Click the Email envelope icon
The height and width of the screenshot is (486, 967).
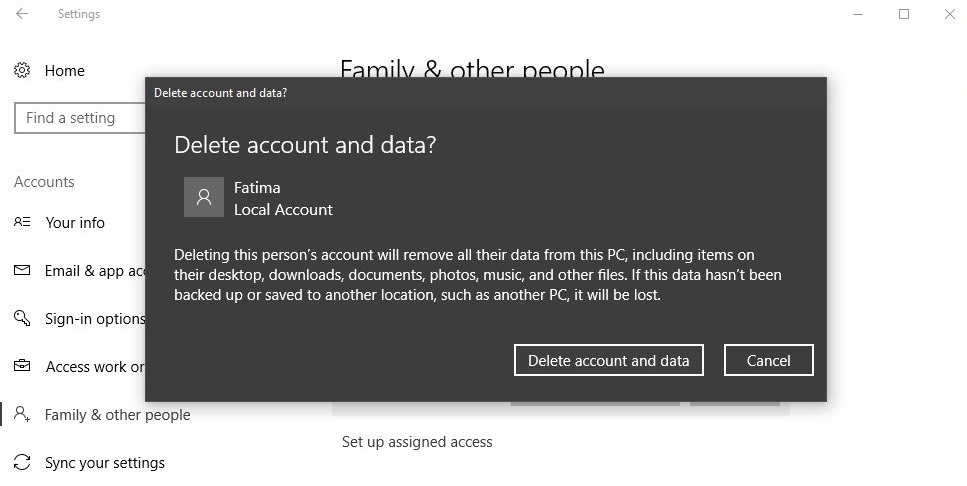click(22, 270)
